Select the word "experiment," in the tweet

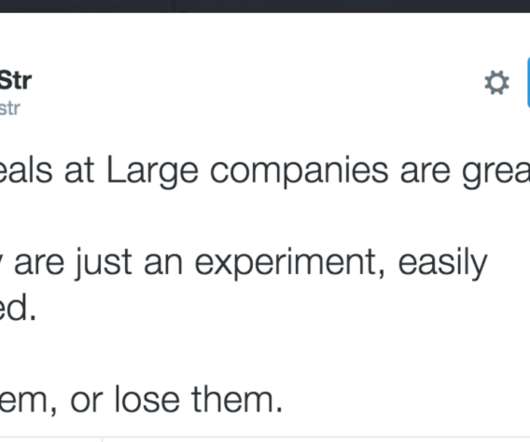click(x=290, y=264)
